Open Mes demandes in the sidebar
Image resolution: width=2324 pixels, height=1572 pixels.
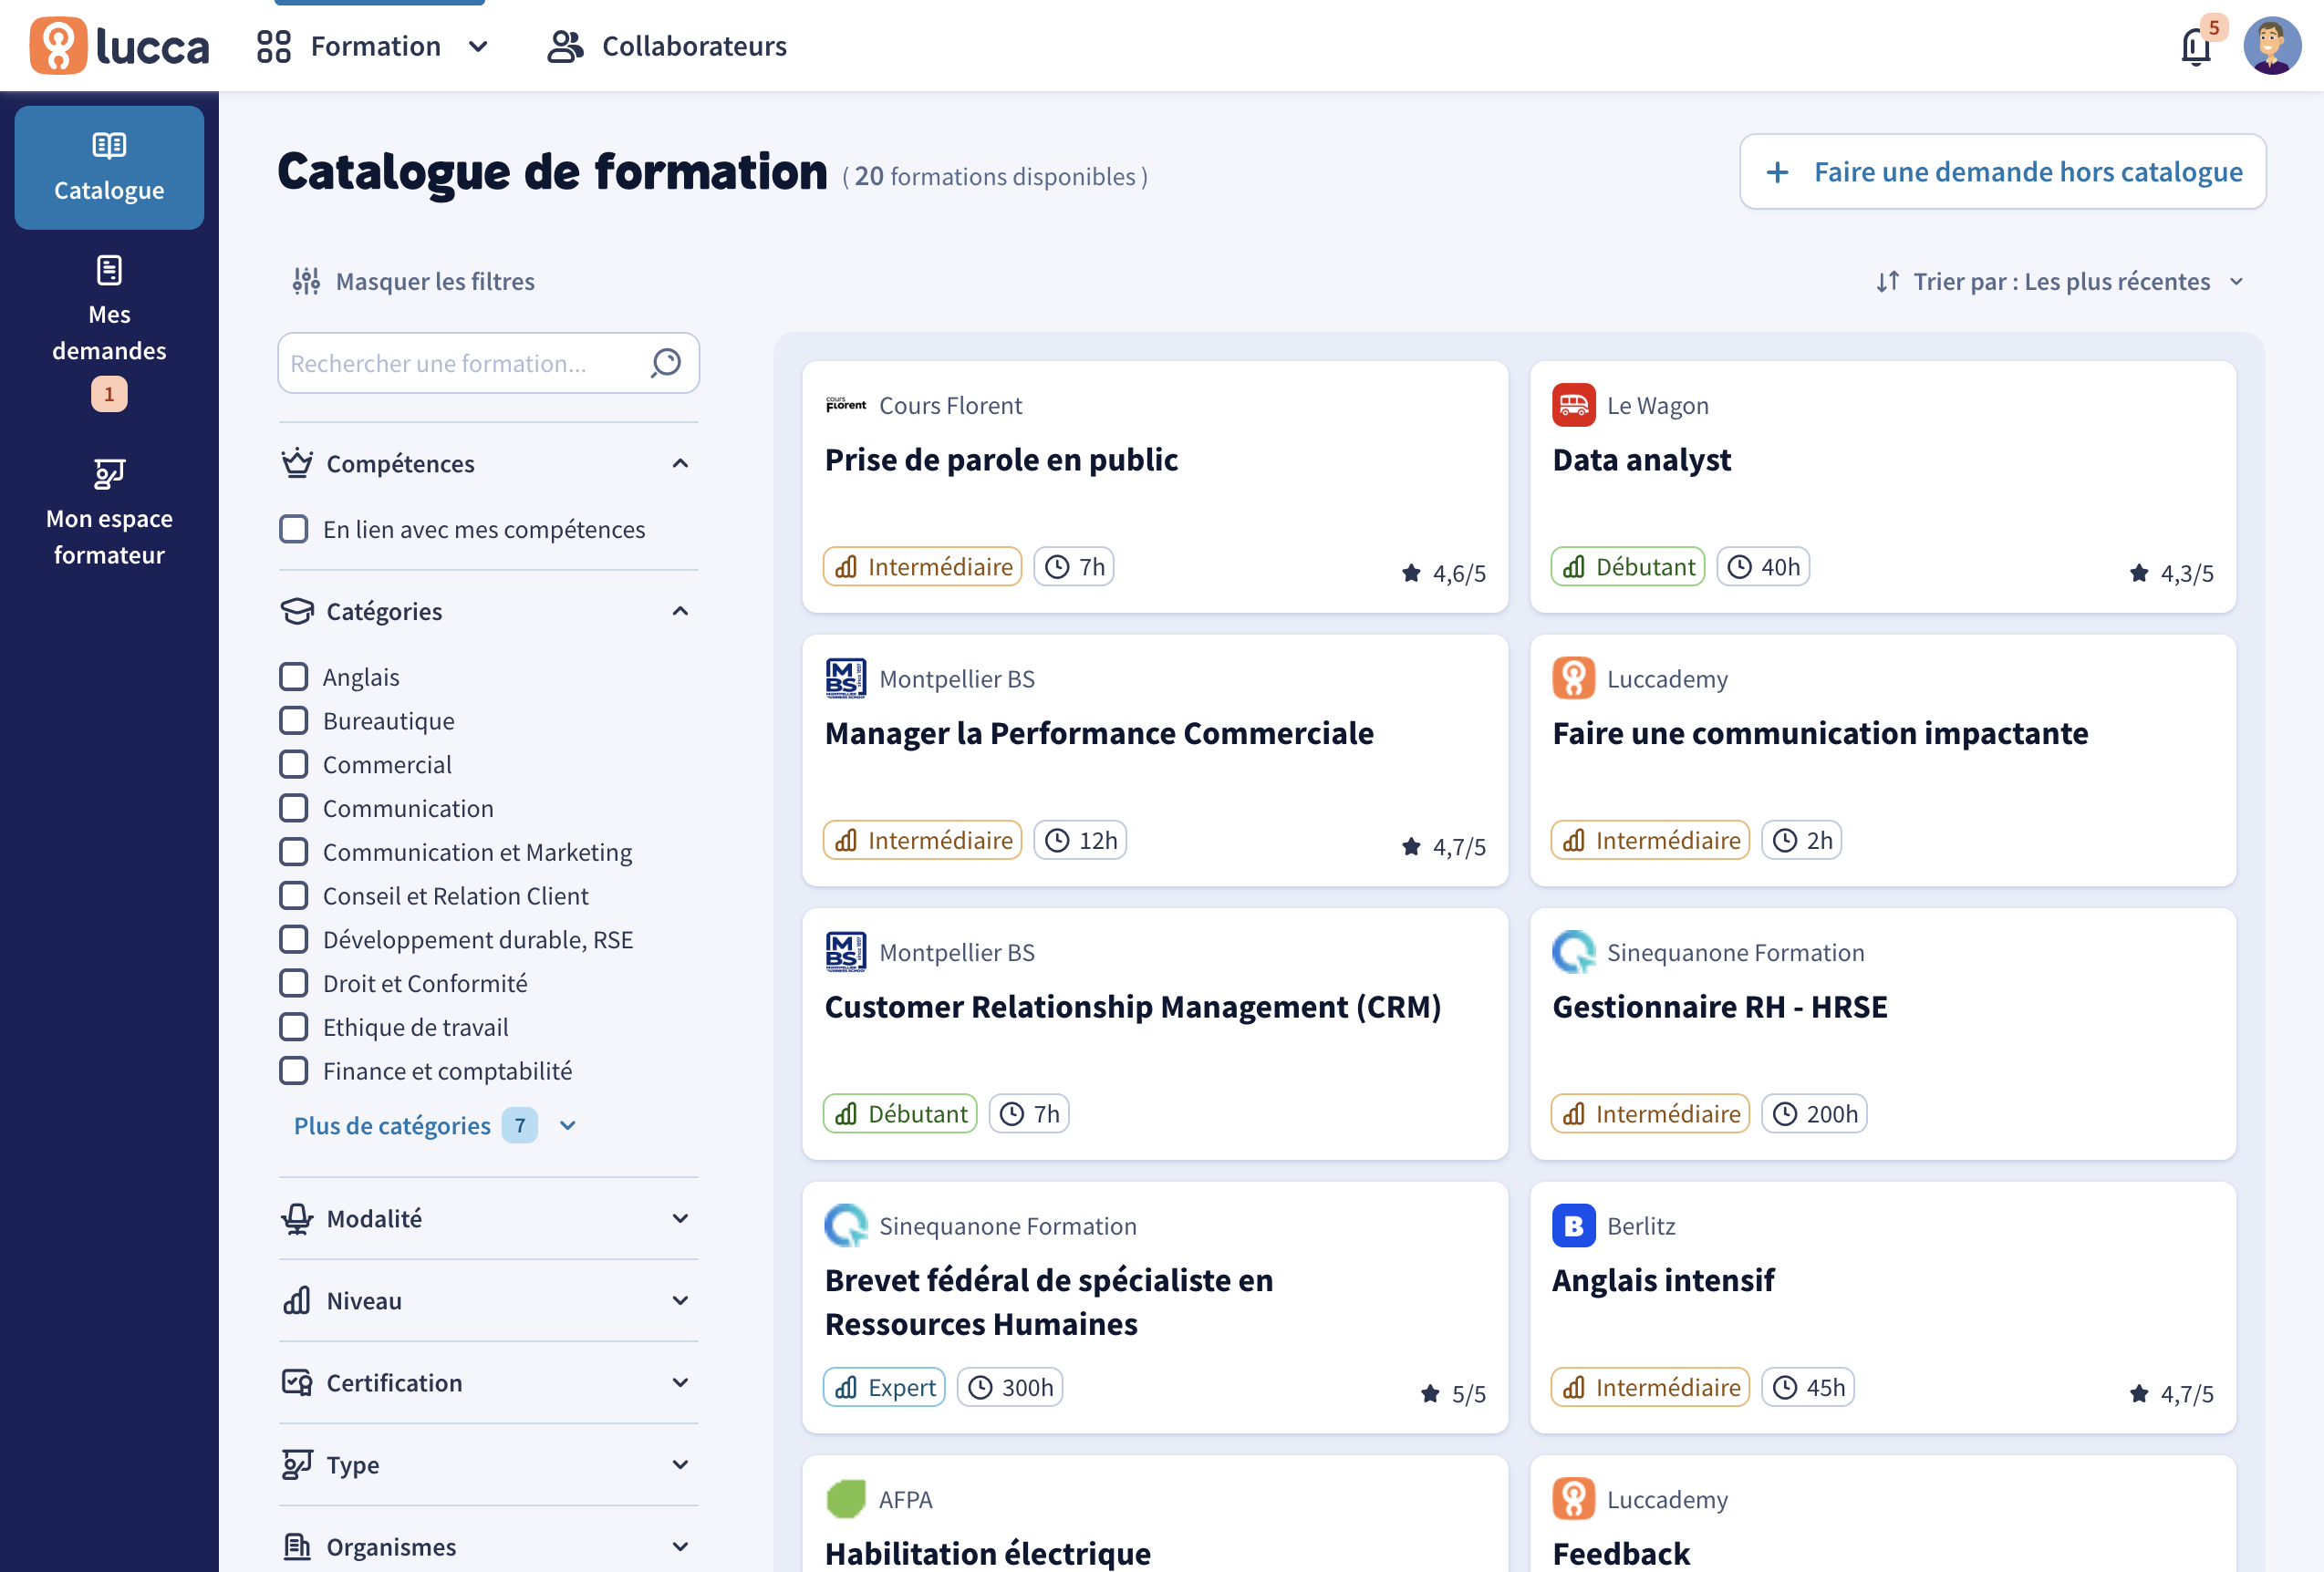[x=109, y=332]
